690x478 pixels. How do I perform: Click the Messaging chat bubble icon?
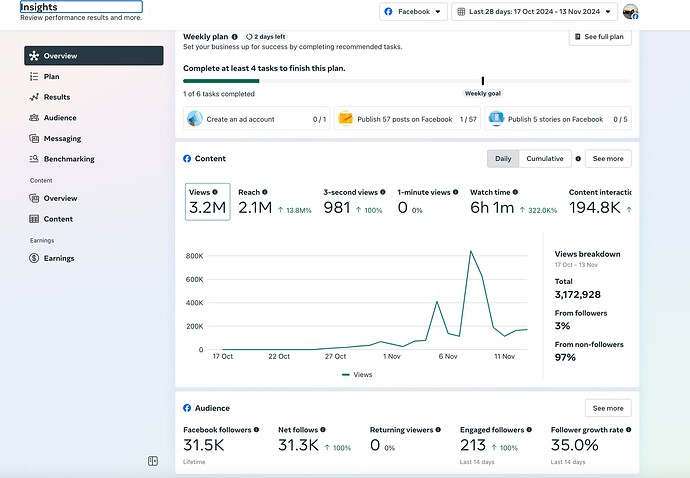tap(34, 139)
